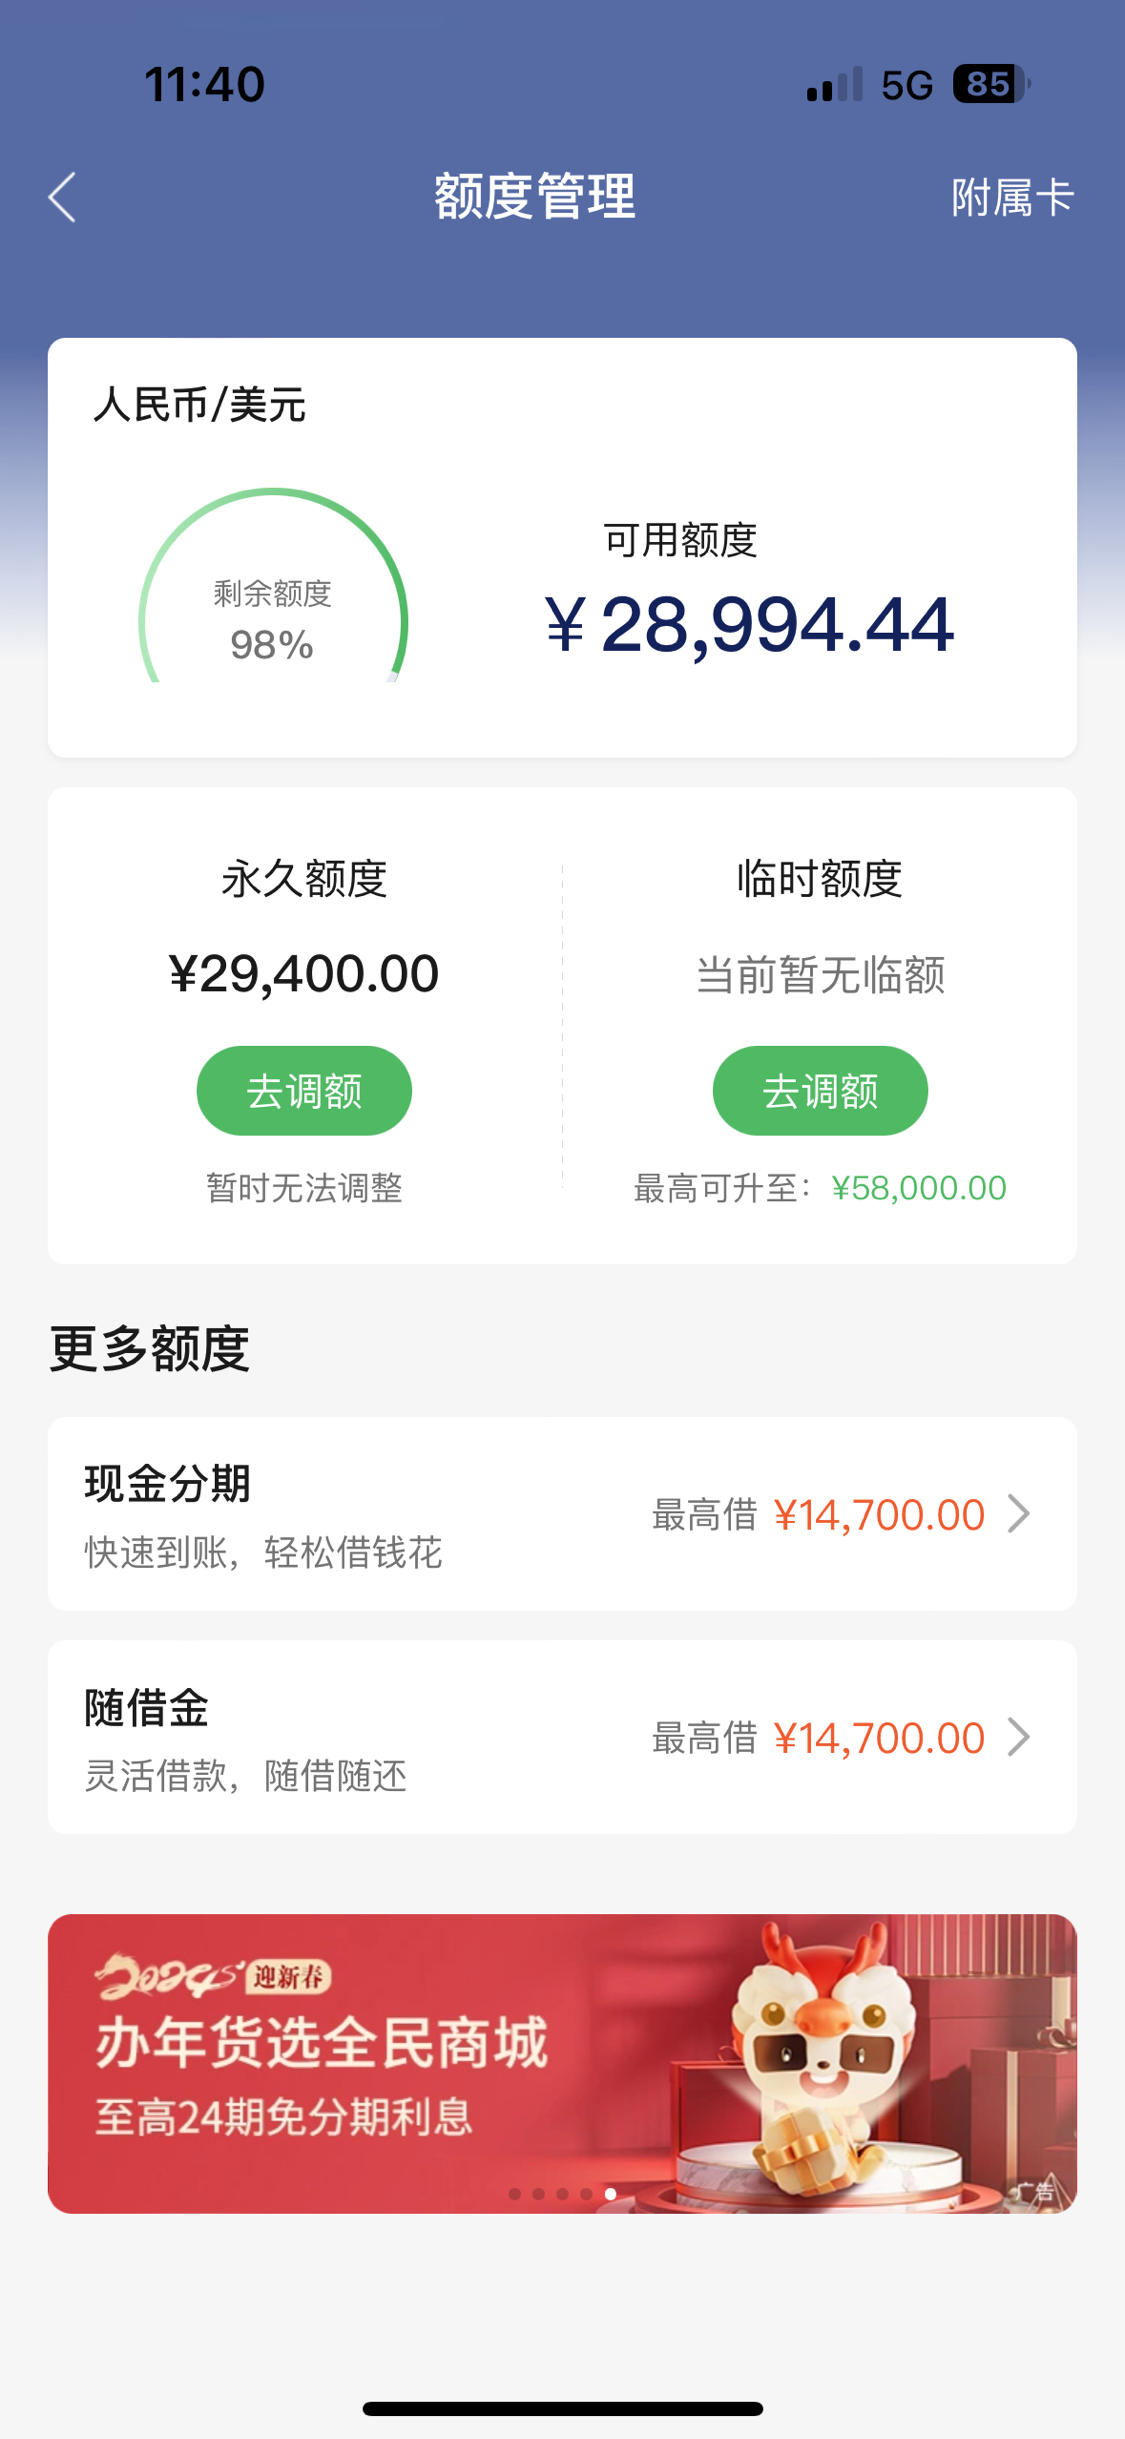This screenshot has height=2439, width=1125.
Task: Tap 去调额 under 永久额度
Action: pyautogui.click(x=304, y=1091)
